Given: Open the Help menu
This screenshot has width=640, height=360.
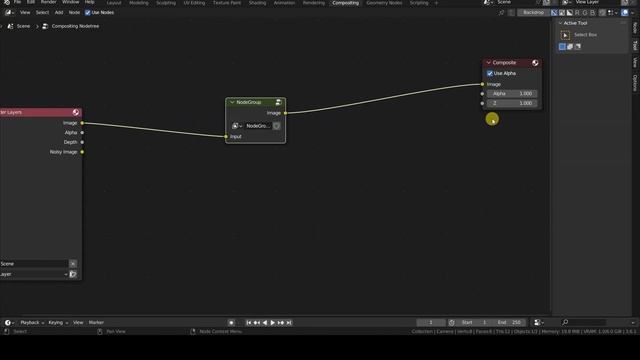Looking at the screenshot, I should pyautogui.click(x=89, y=2).
